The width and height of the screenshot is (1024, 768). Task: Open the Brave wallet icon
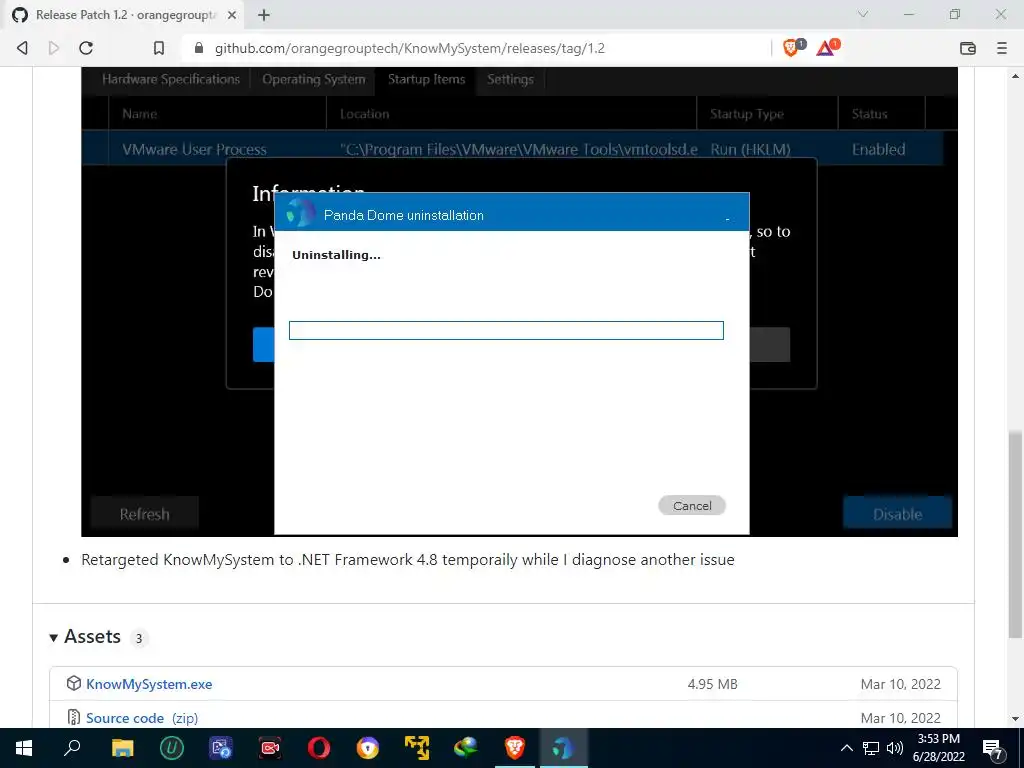point(968,48)
